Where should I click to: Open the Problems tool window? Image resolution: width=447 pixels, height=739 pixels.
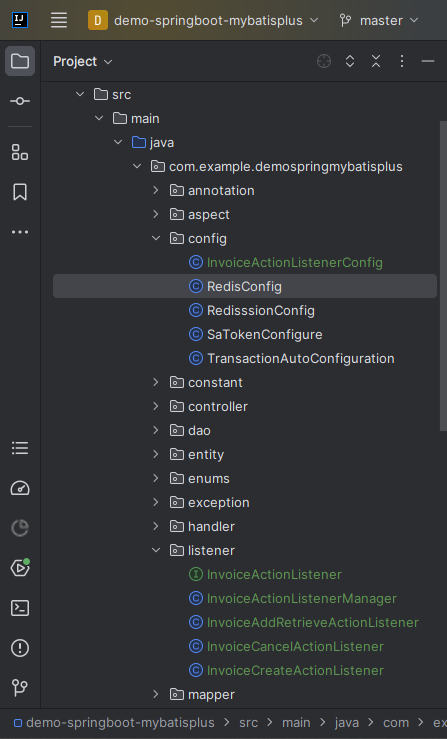click(20, 648)
